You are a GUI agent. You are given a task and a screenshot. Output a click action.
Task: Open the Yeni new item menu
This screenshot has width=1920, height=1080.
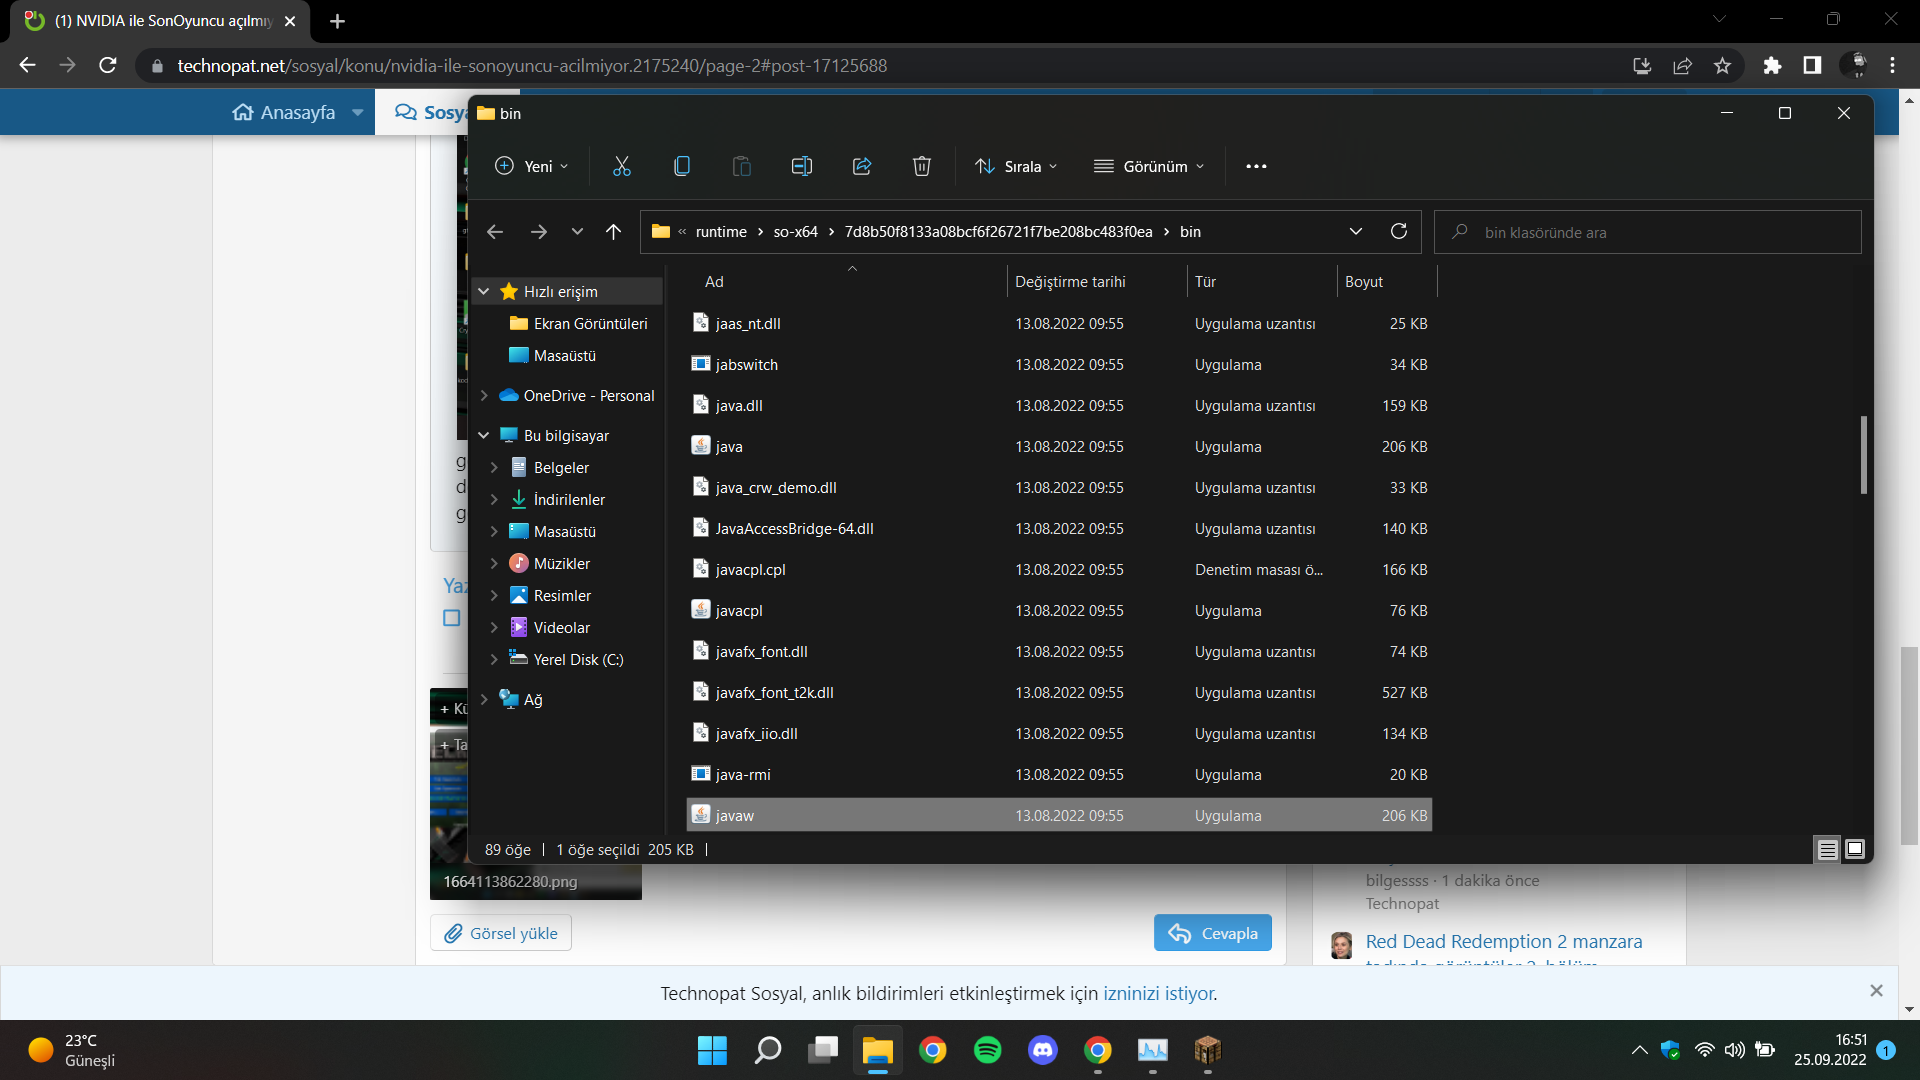tap(532, 166)
